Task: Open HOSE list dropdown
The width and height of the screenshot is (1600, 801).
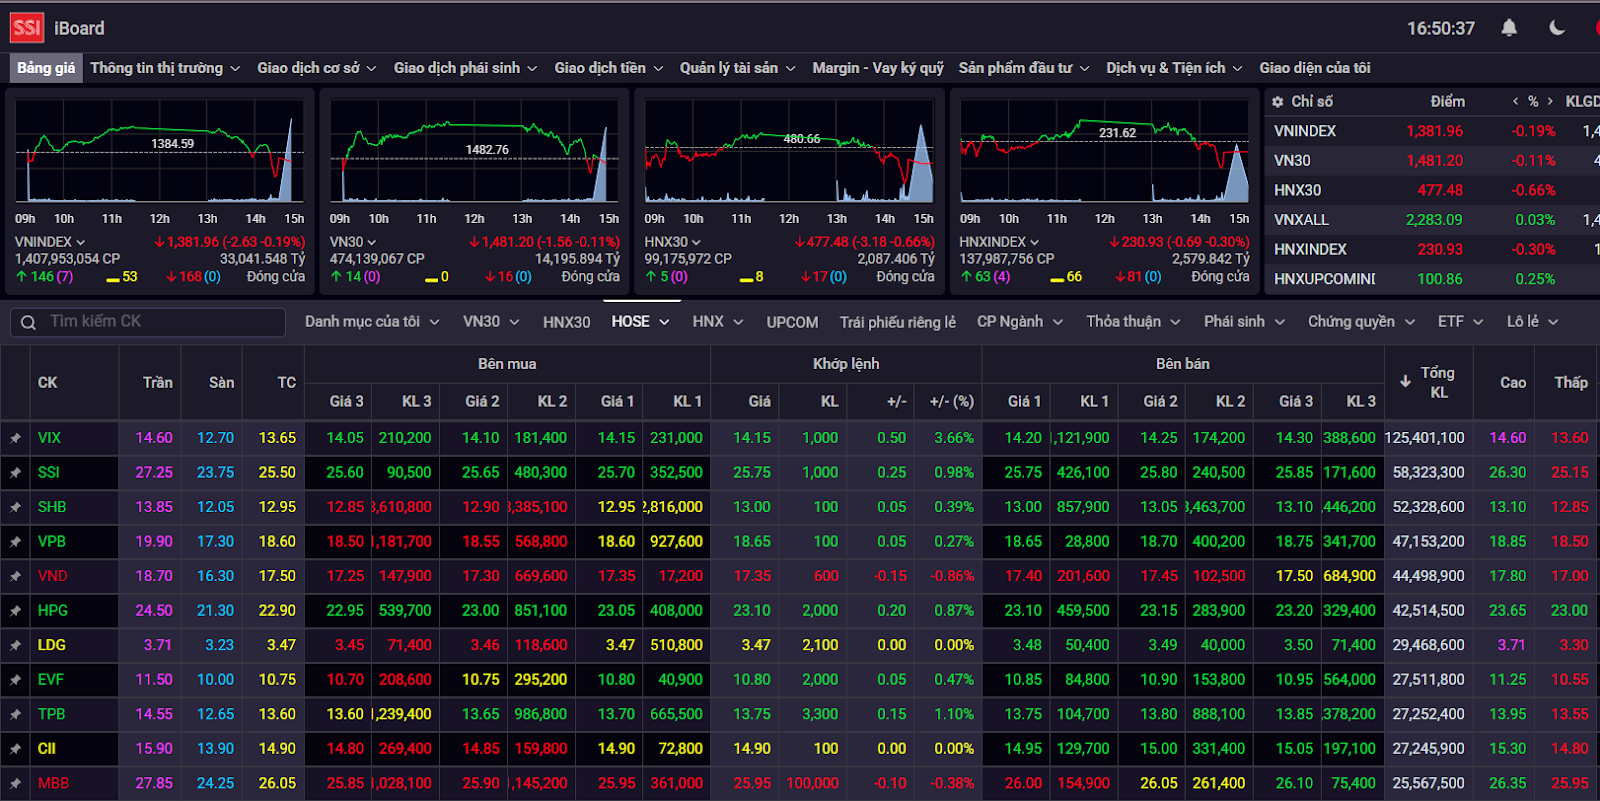Action: (x=640, y=322)
